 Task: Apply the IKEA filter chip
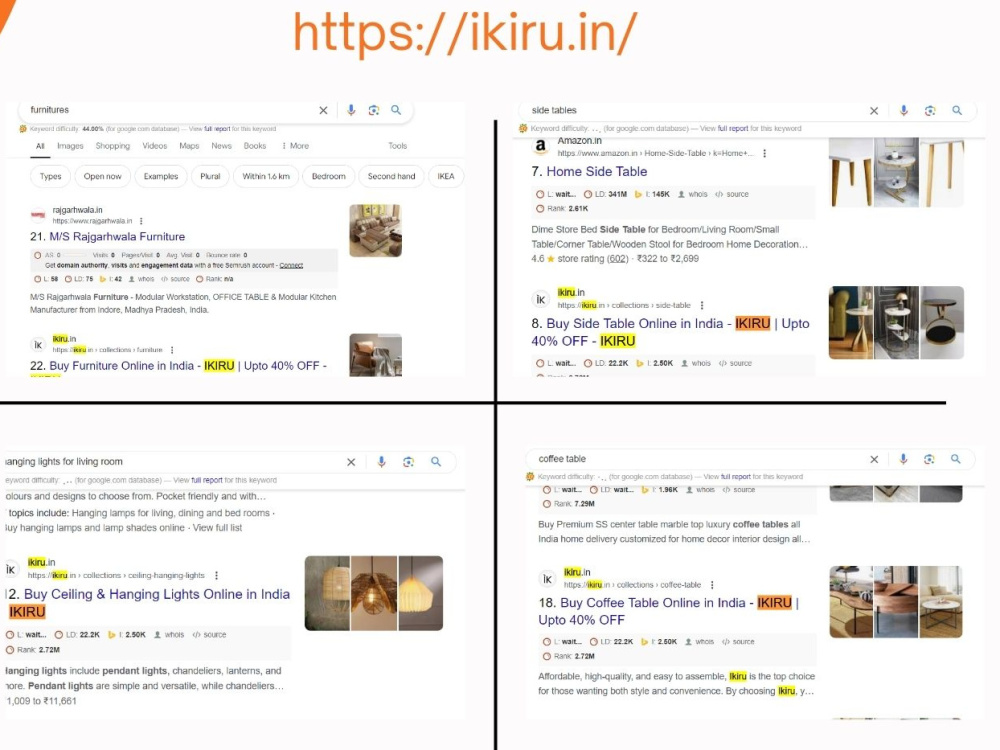446,176
